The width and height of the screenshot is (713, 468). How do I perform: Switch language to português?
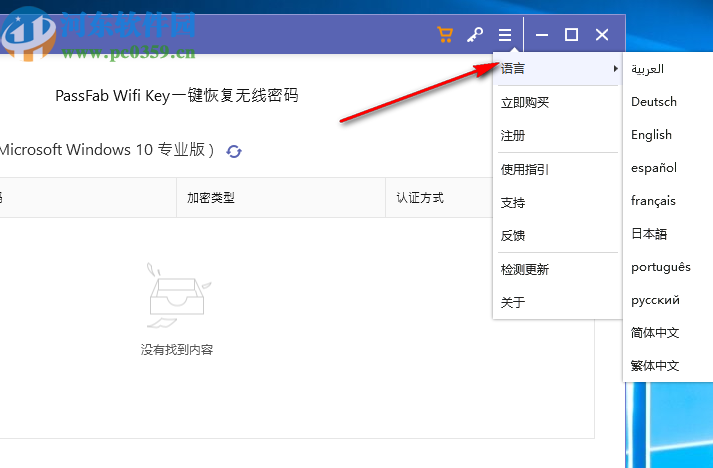(661, 267)
